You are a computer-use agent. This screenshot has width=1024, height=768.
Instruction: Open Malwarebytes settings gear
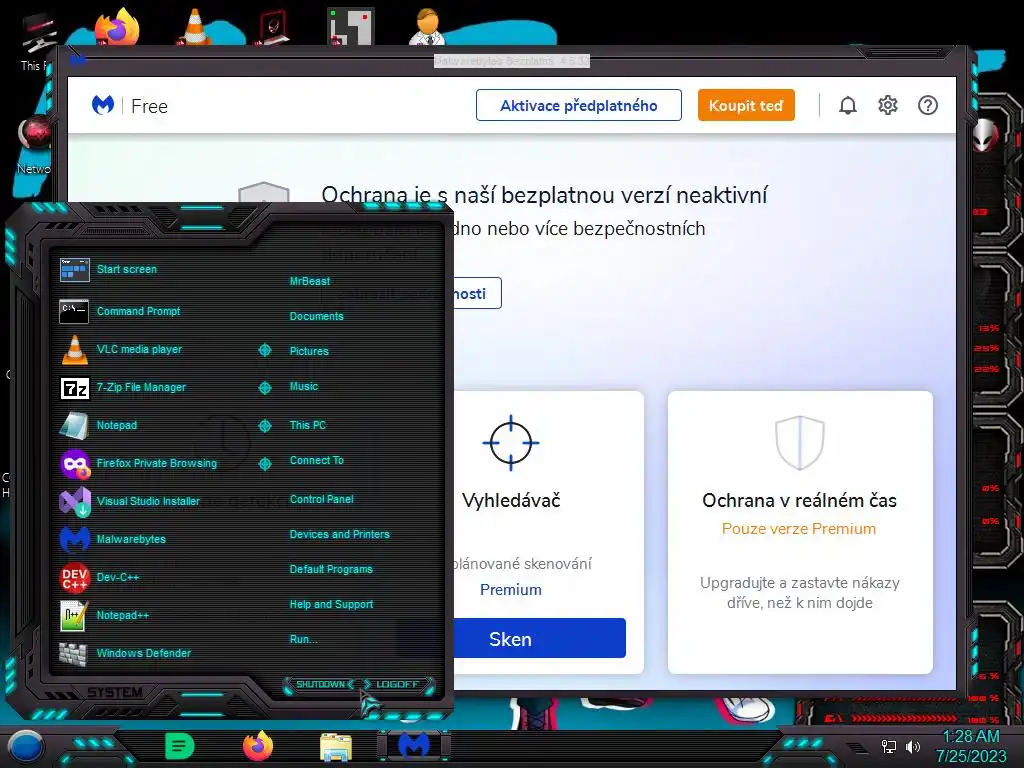pyautogui.click(x=888, y=105)
